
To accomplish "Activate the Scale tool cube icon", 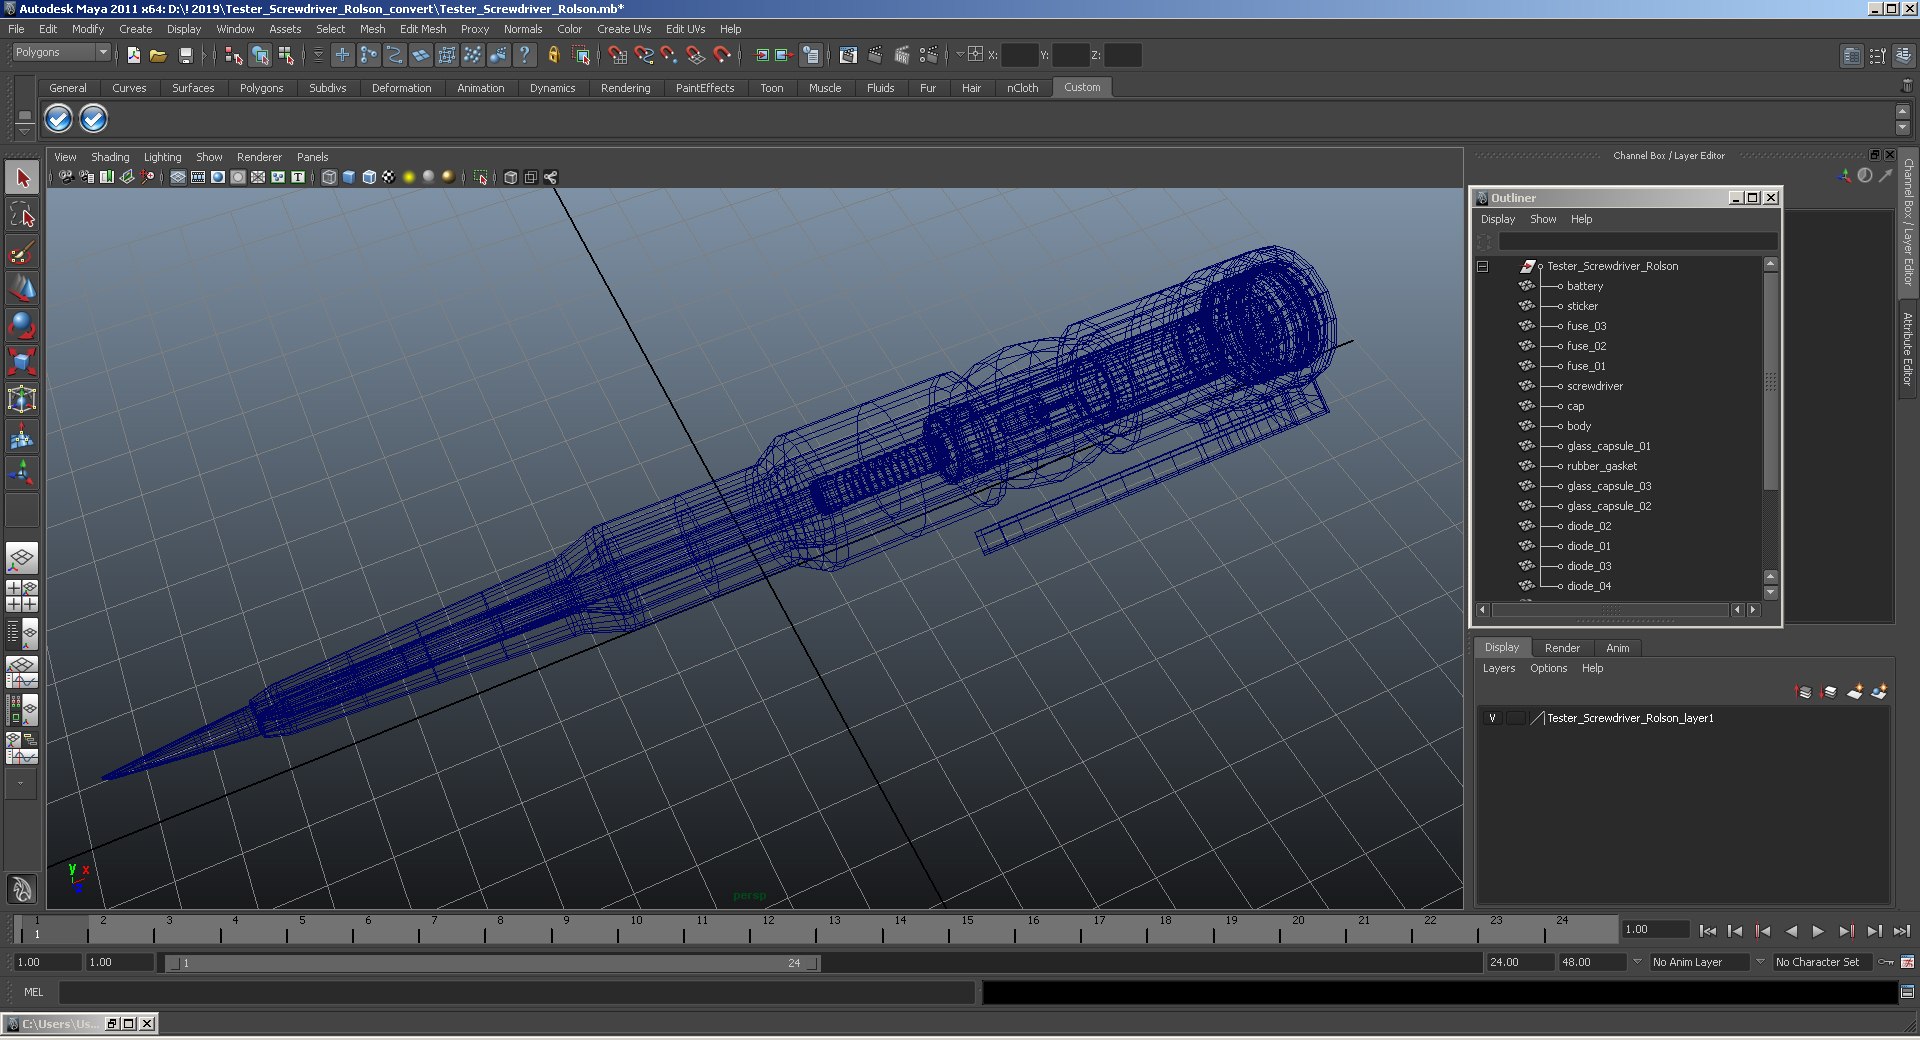I will coord(22,362).
